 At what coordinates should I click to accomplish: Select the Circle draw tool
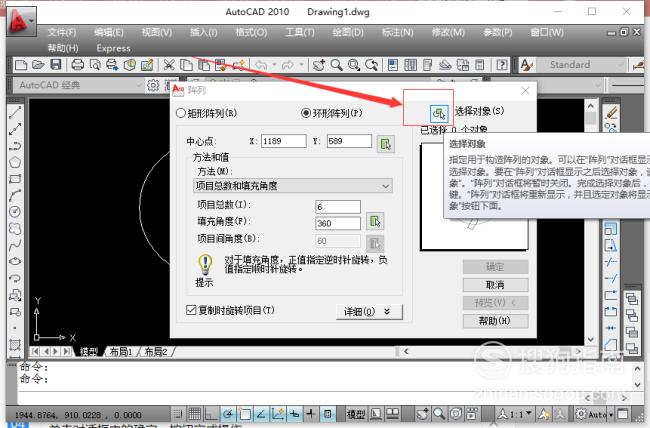pyautogui.click(x=15, y=212)
